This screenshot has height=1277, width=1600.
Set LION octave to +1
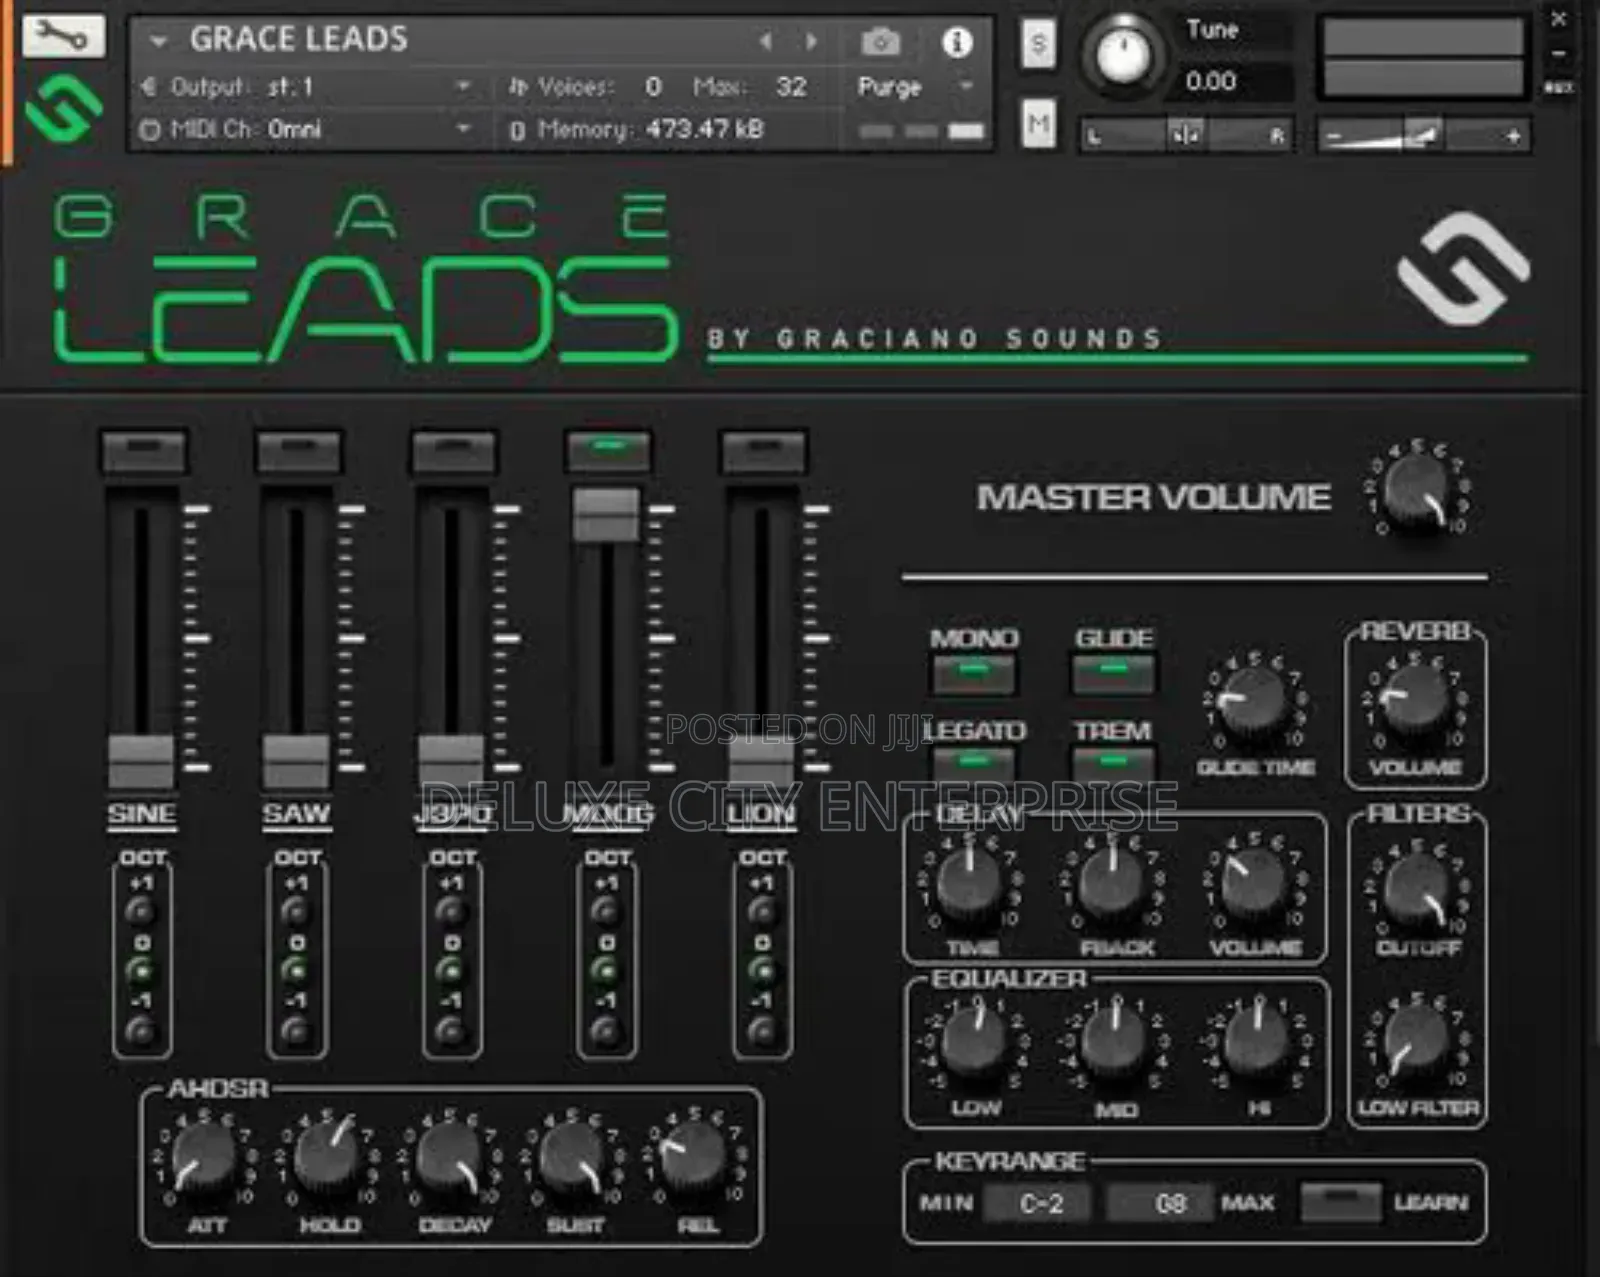tap(762, 911)
